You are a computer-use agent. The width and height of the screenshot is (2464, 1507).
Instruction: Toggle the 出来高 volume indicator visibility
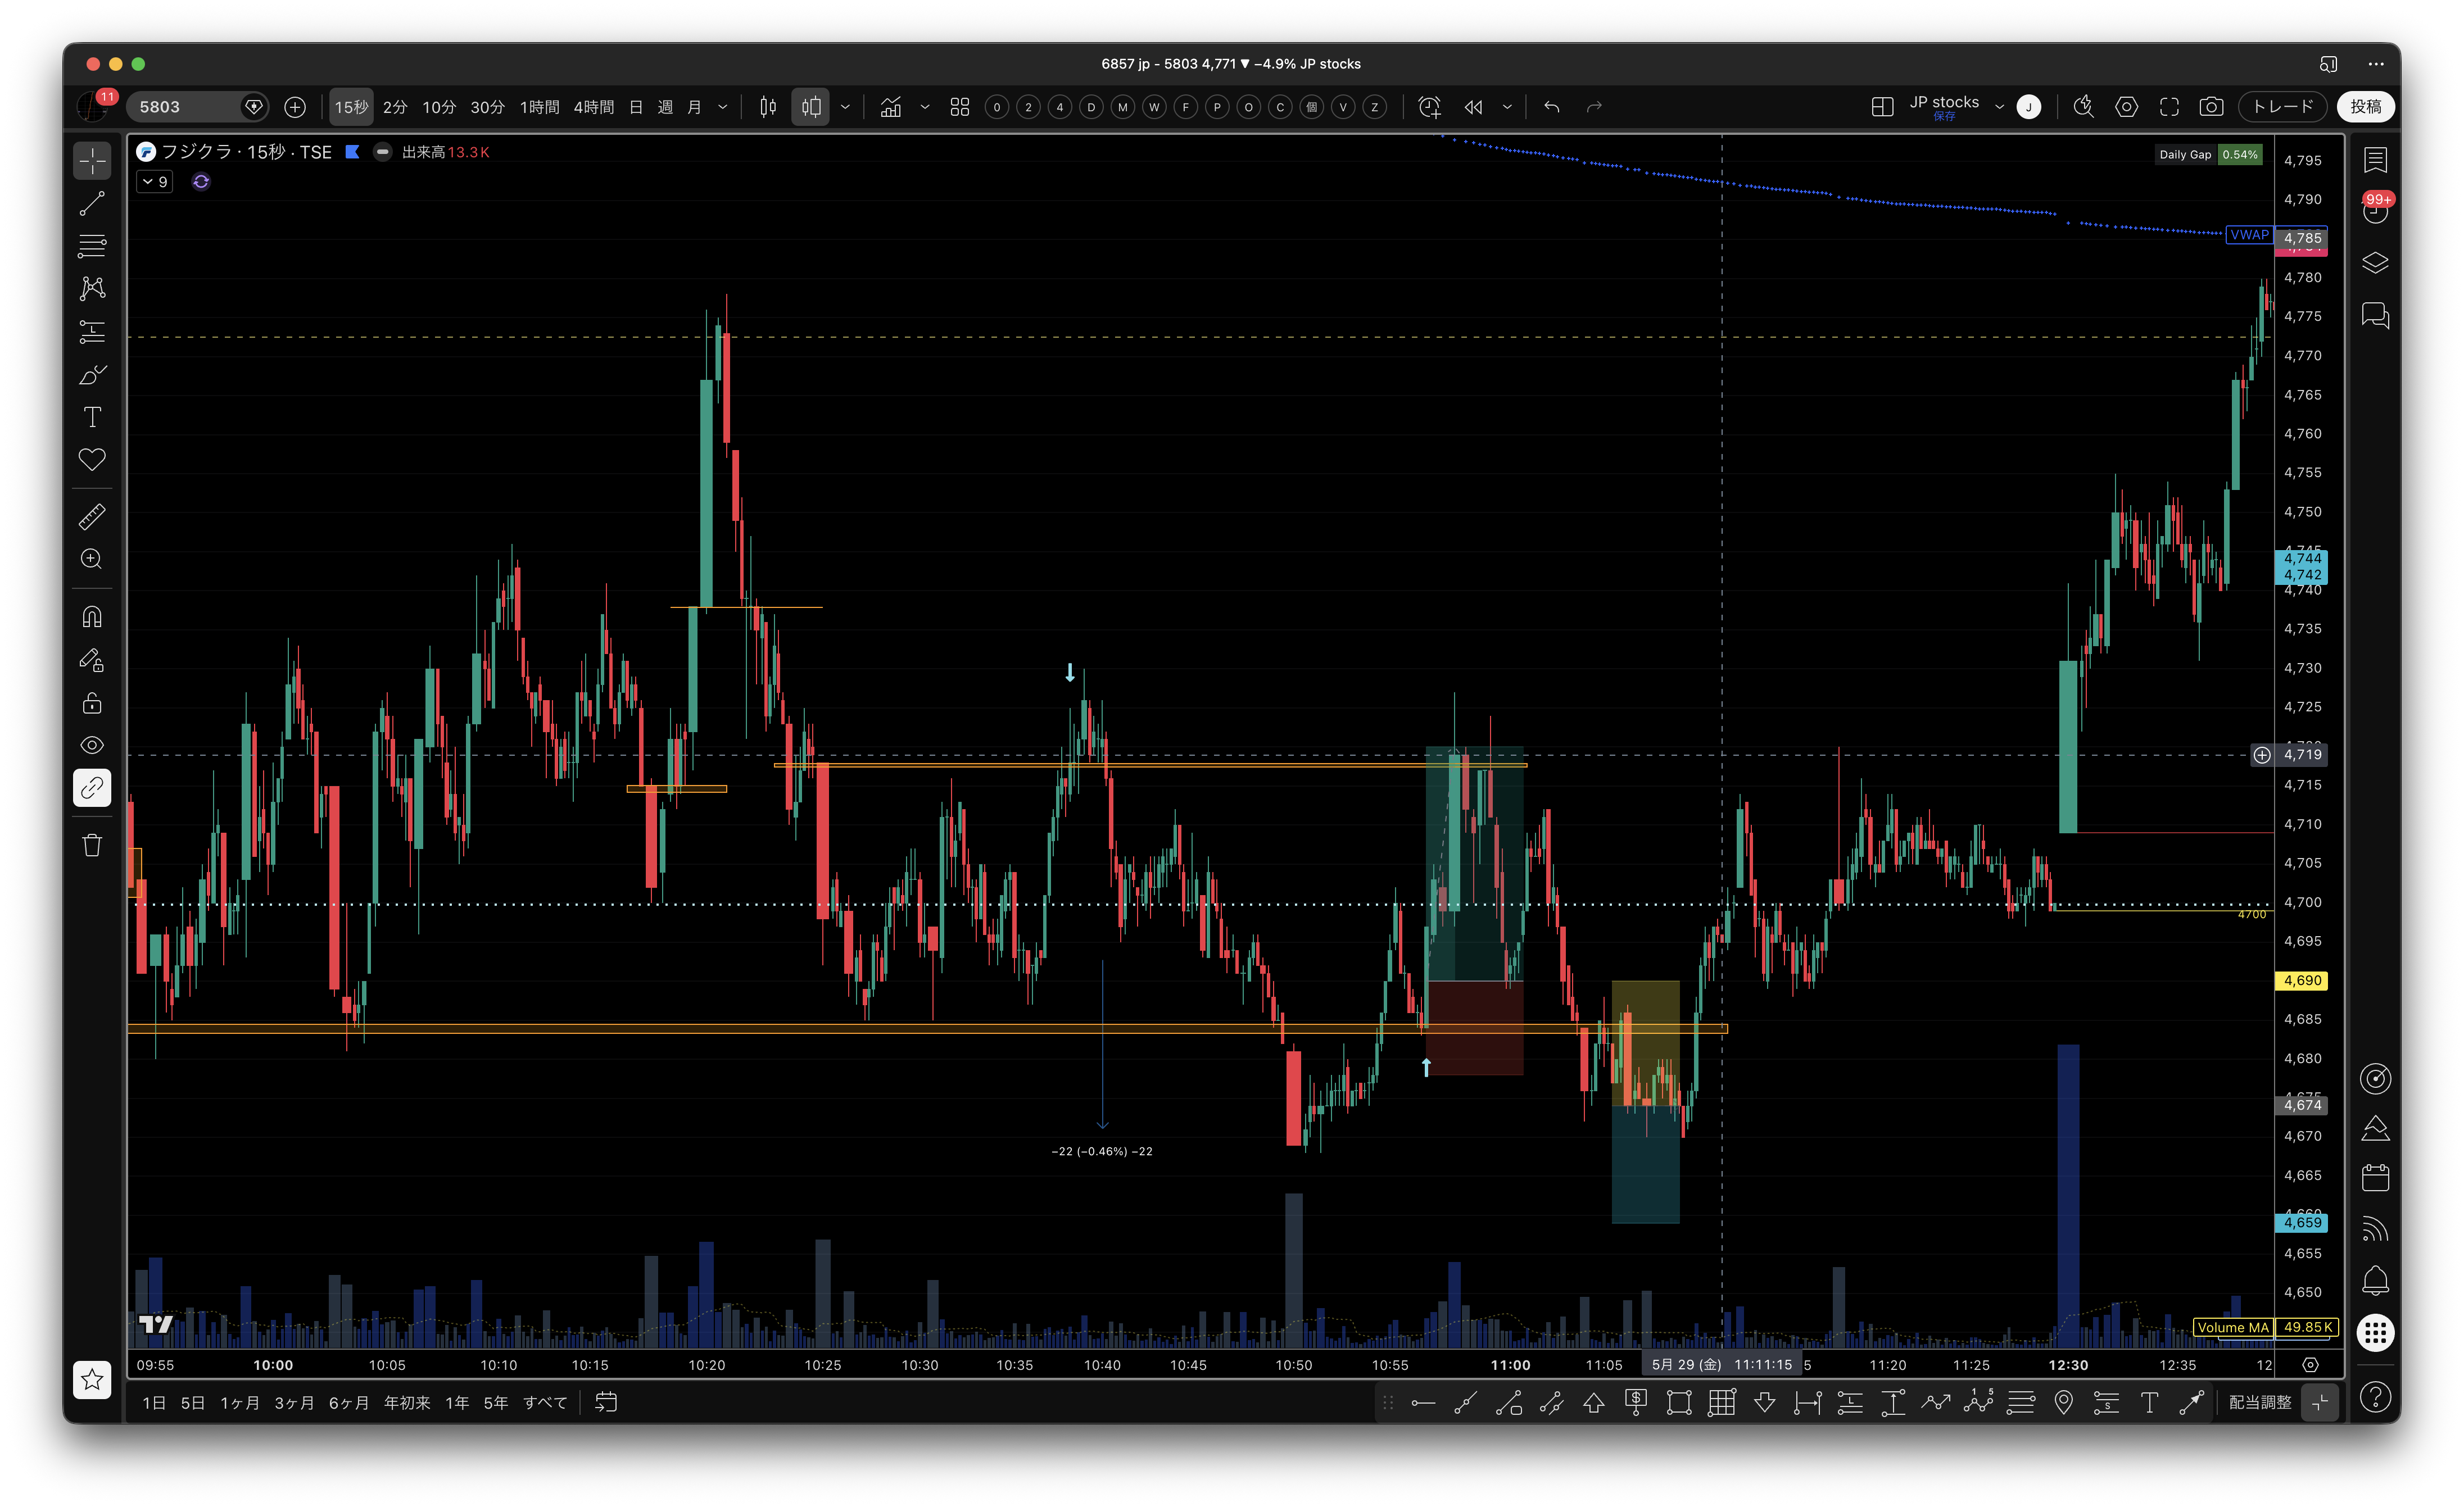[x=382, y=152]
